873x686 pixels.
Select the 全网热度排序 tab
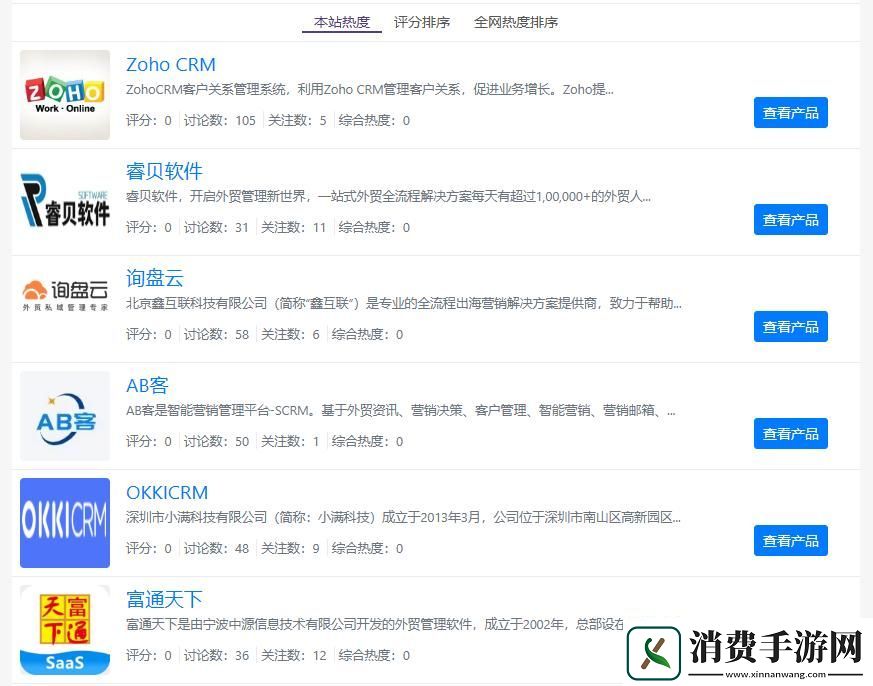pos(516,22)
